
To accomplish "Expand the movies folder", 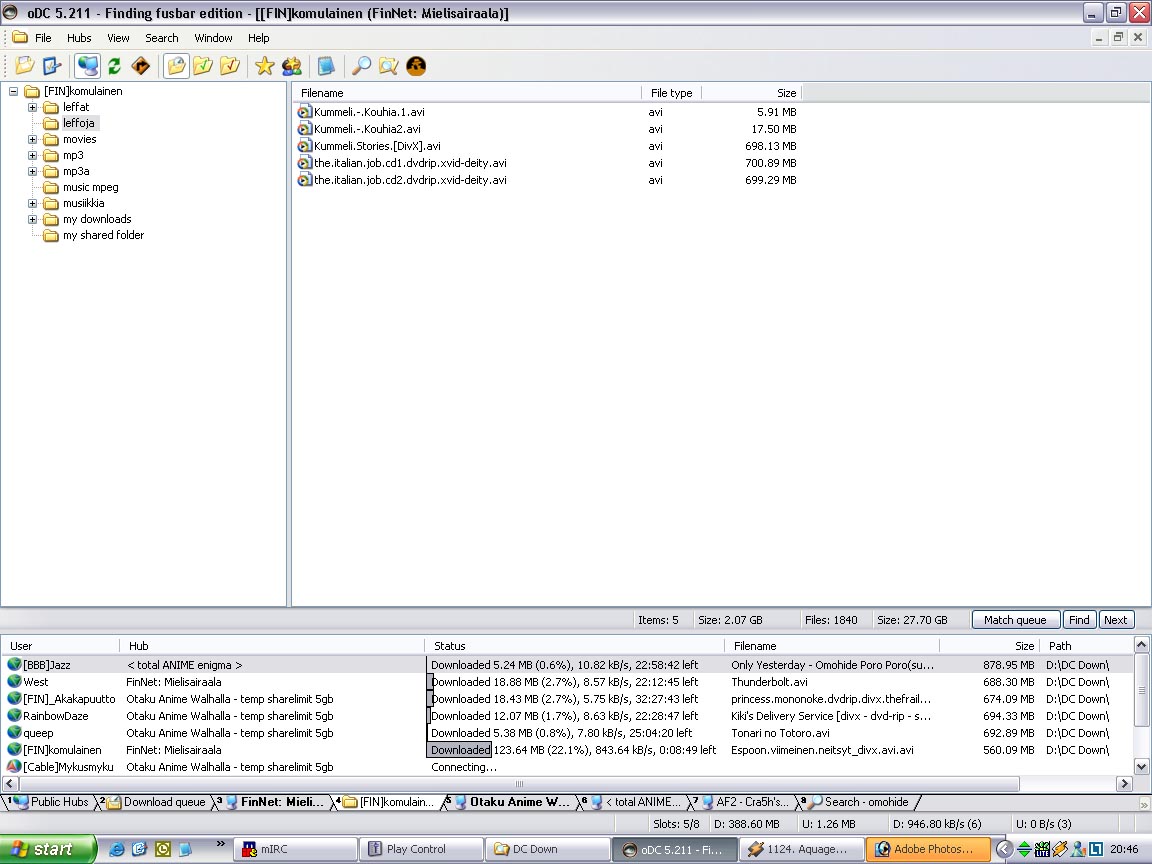I will [32, 140].
